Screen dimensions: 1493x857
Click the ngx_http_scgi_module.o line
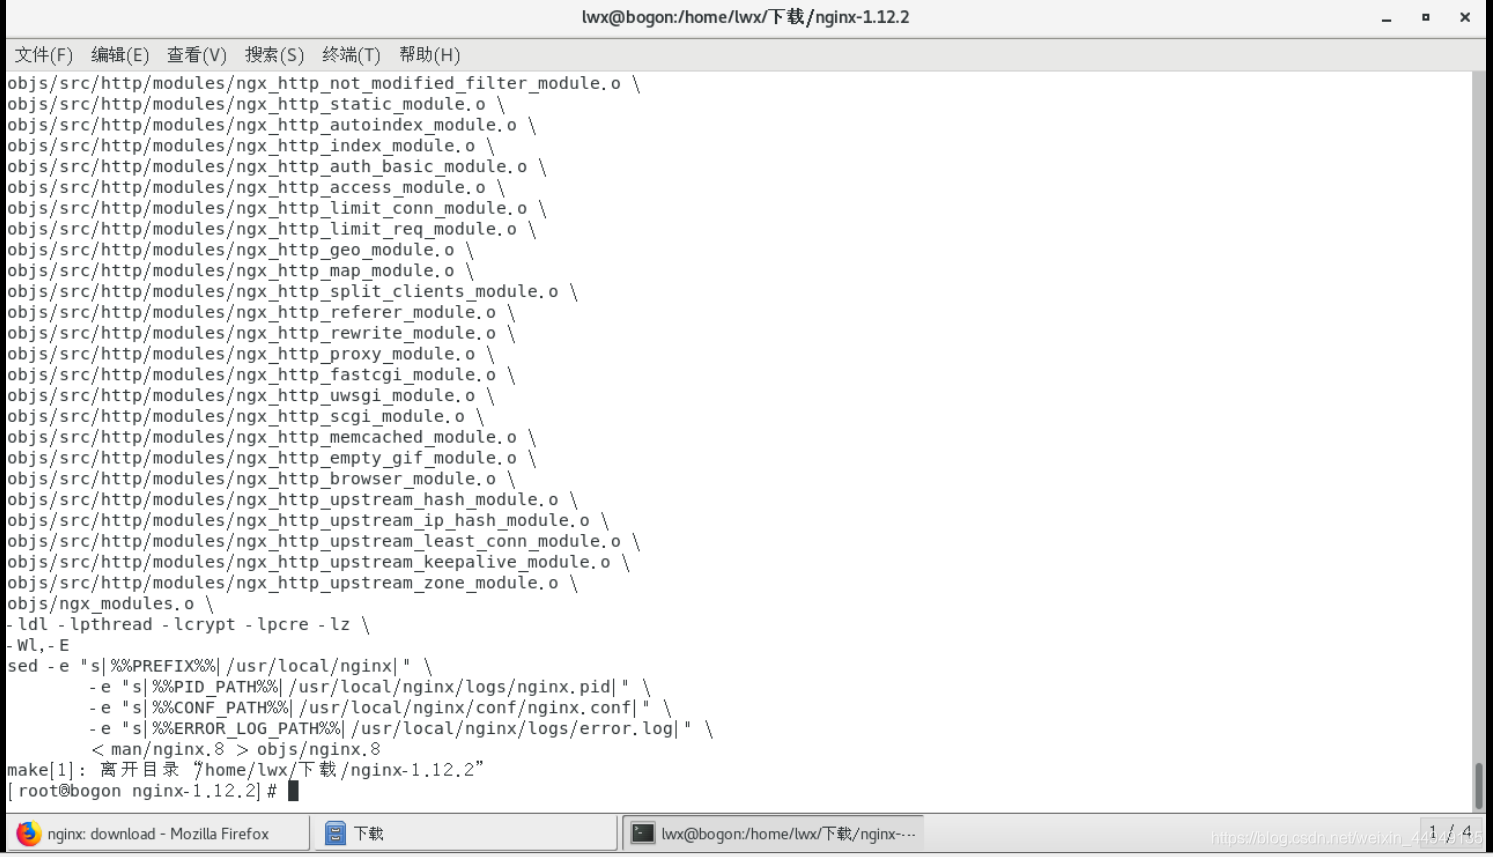coord(246,417)
